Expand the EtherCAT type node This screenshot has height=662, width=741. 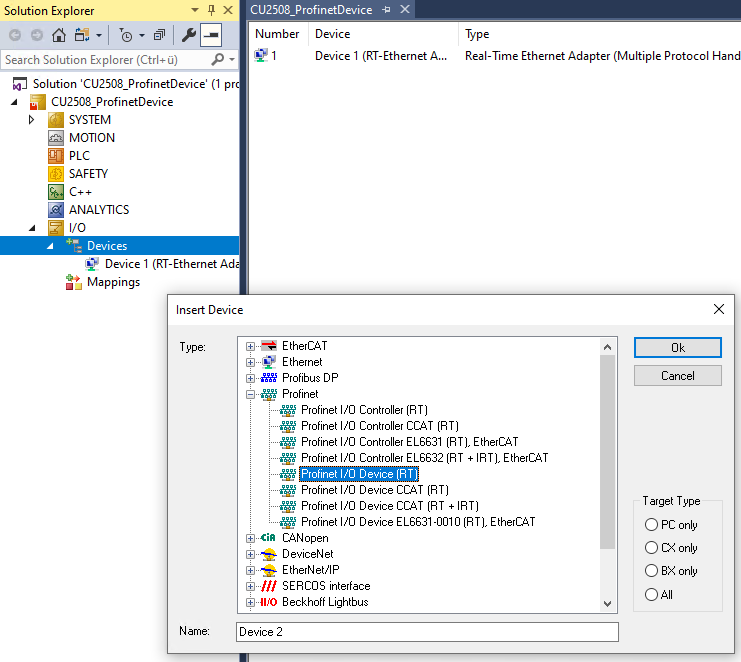(x=250, y=346)
